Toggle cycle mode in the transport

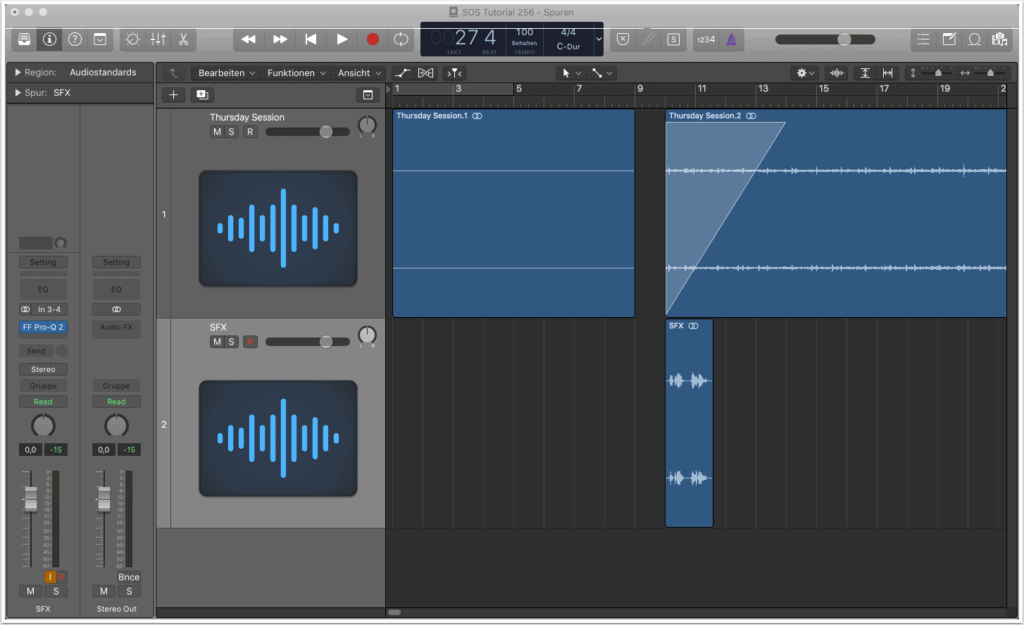coord(401,39)
